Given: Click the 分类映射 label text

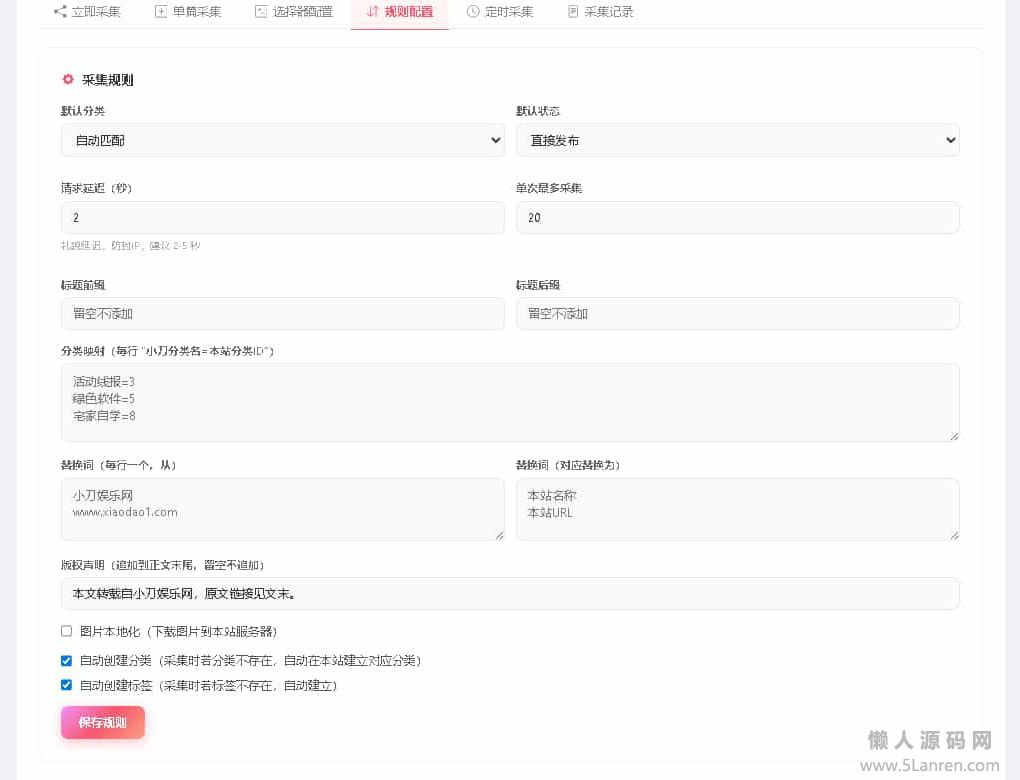Looking at the screenshot, I should click(168, 351).
